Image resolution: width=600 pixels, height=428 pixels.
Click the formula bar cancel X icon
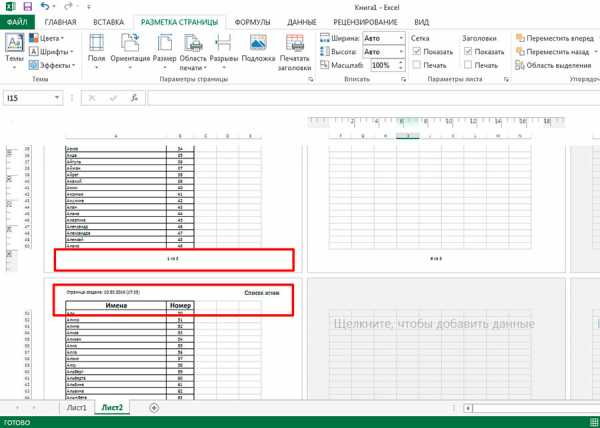point(92,98)
